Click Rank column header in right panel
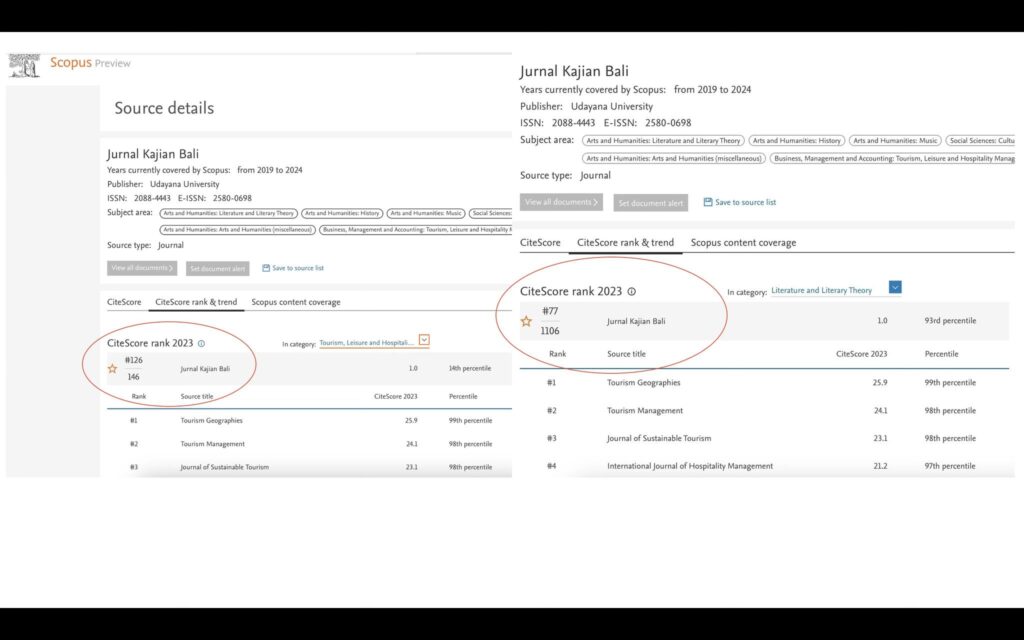Image resolution: width=1024 pixels, height=640 pixels. click(558, 354)
